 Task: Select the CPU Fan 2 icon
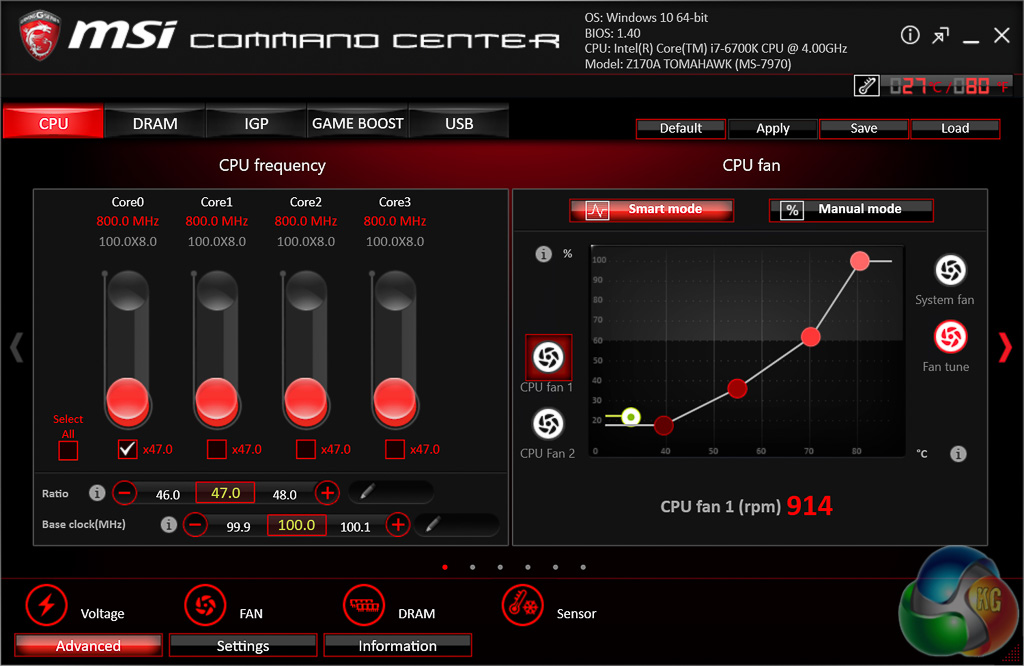point(548,424)
